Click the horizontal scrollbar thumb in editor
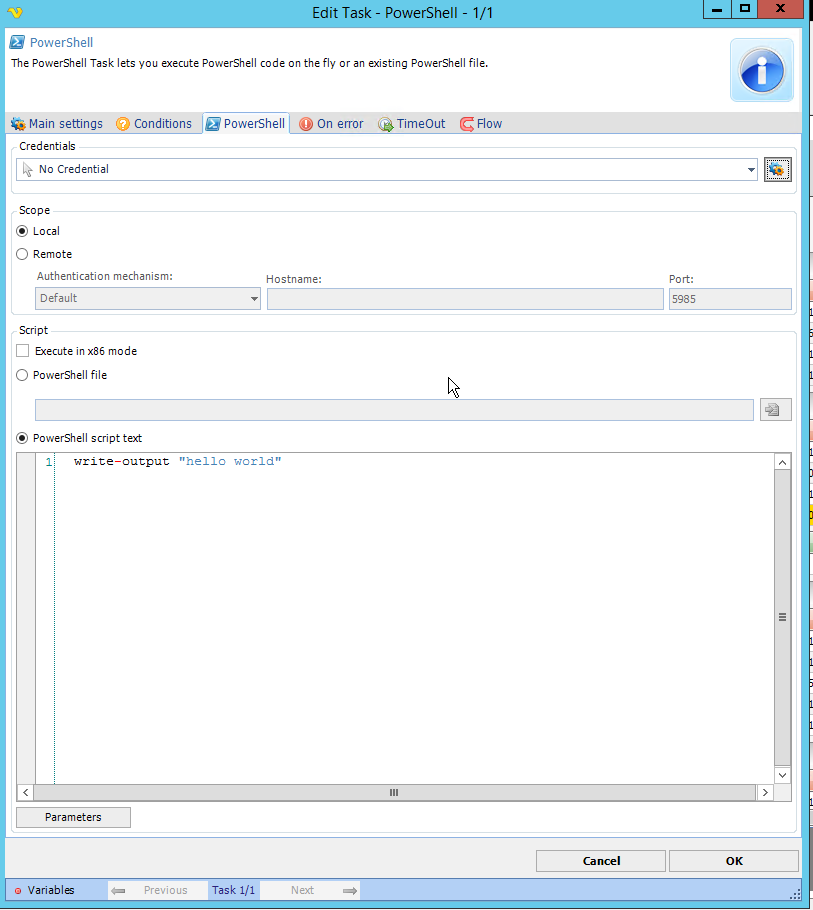 pos(394,792)
